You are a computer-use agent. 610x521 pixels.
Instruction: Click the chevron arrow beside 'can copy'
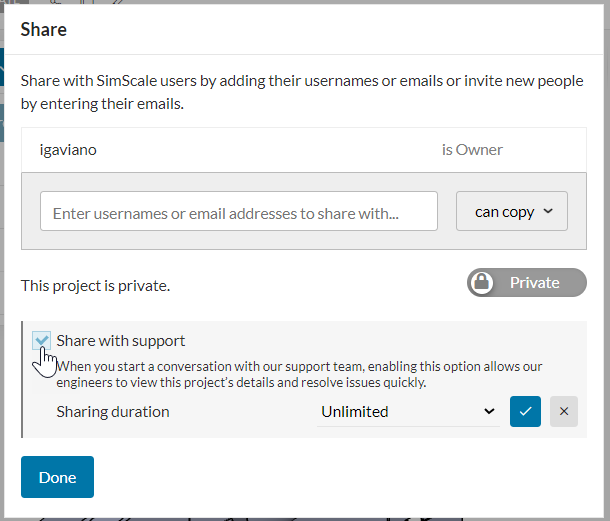pyautogui.click(x=549, y=211)
